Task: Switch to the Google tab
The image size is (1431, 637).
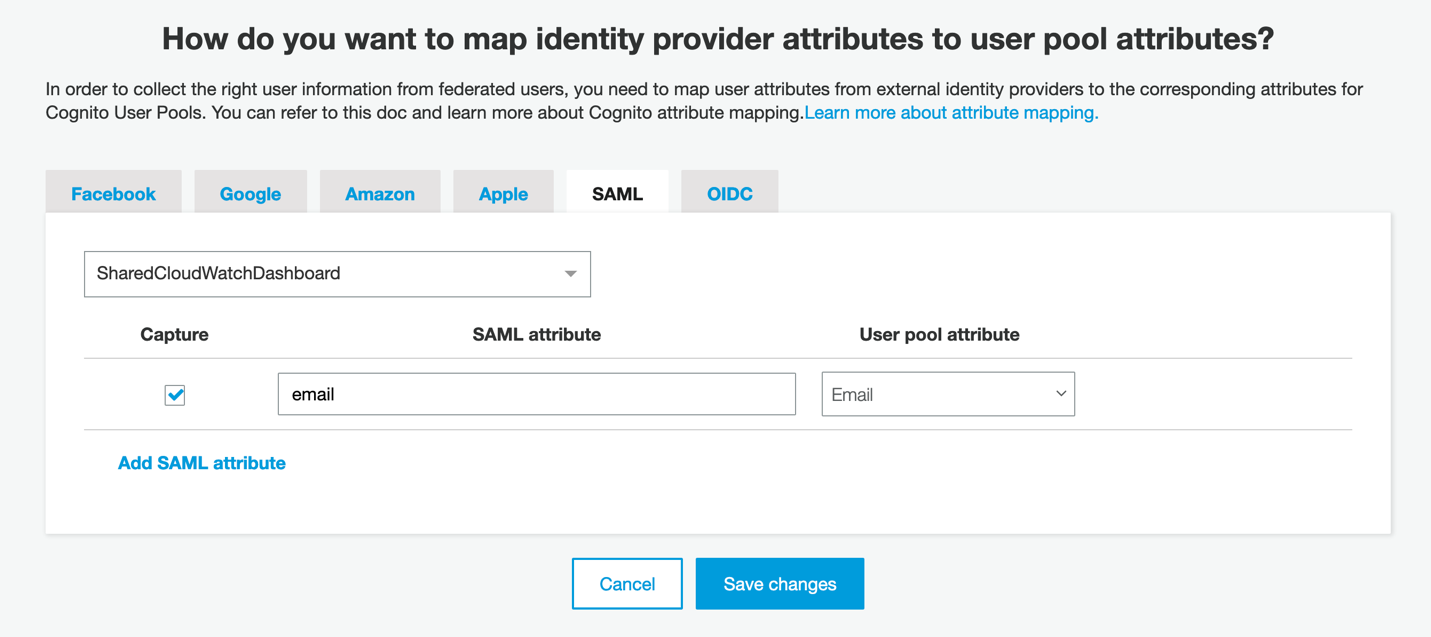Action: coord(250,192)
